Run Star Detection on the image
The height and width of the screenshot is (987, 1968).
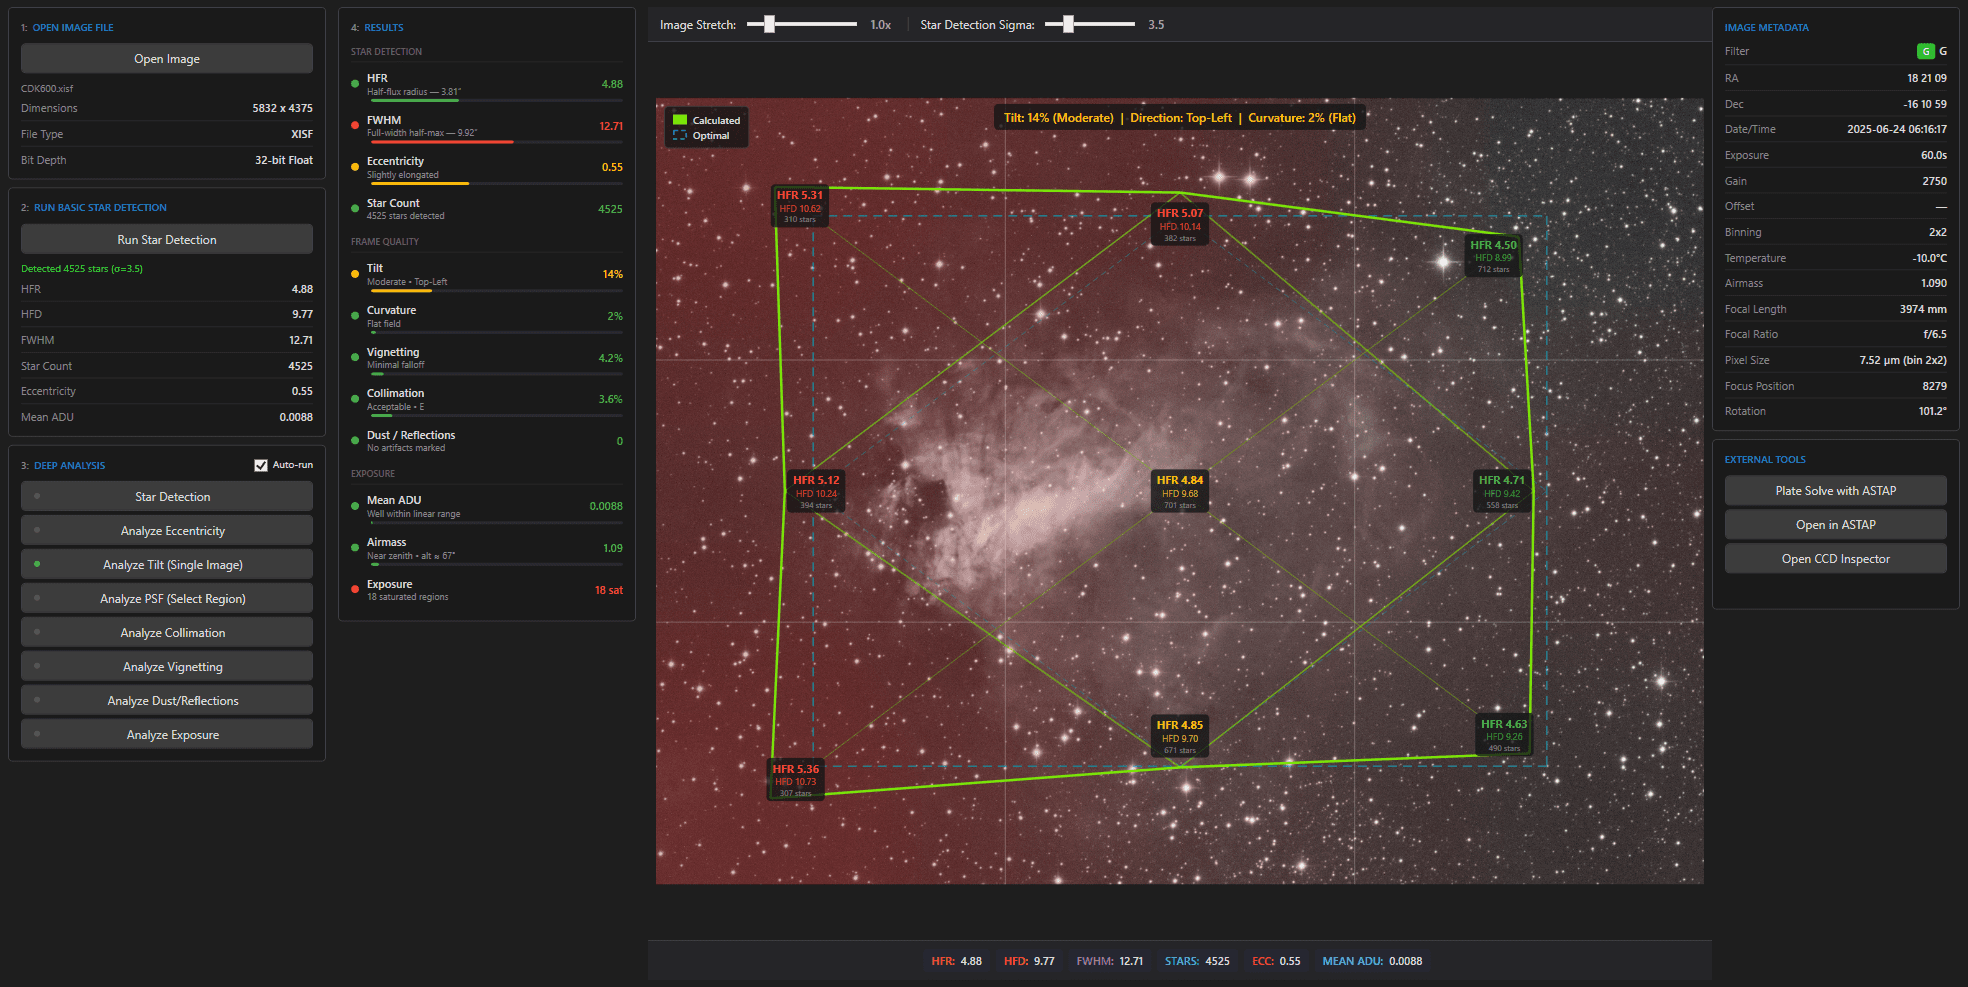pos(167,240)
